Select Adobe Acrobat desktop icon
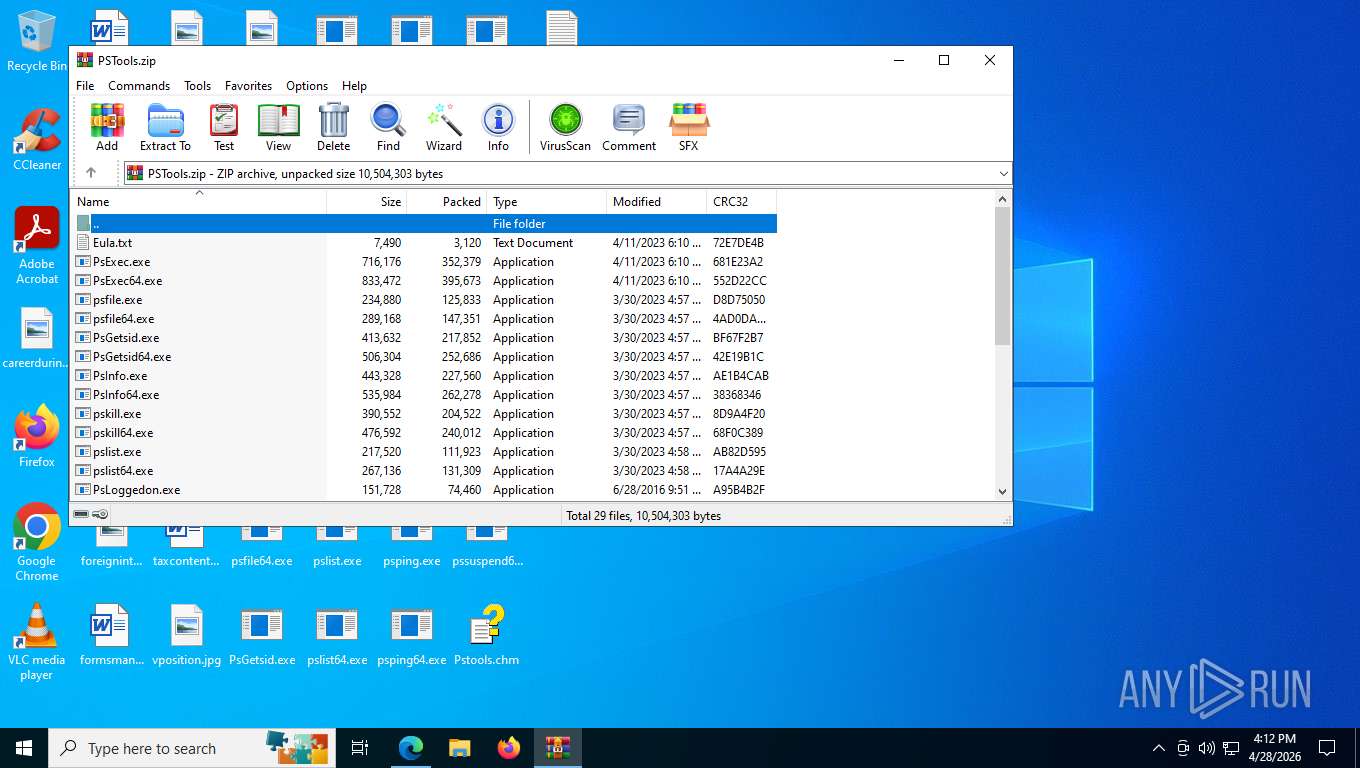1360x768 pixels. 37,246
